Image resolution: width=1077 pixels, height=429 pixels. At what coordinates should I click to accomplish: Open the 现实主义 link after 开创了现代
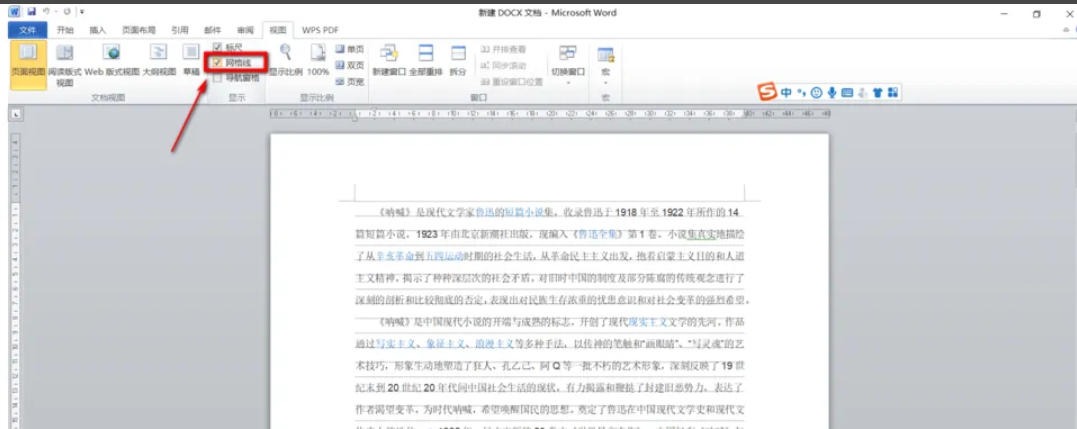click(648, 322)
